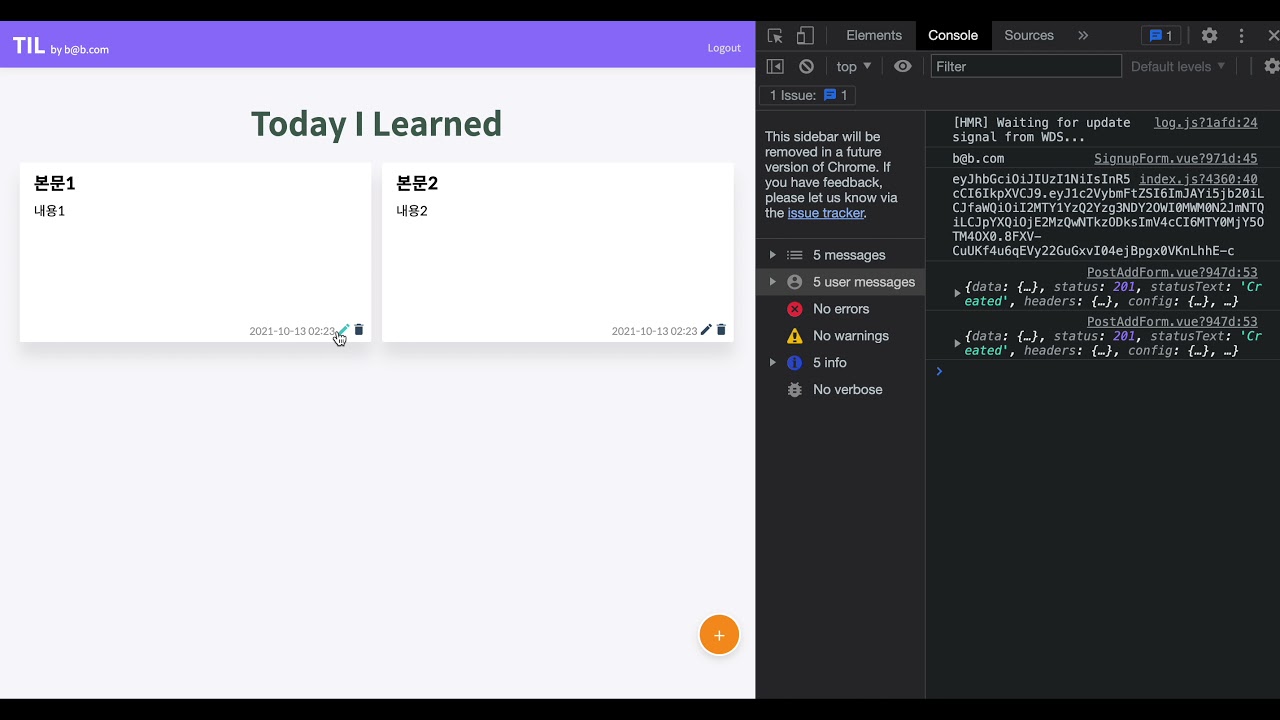Switch to the Elements tab
The image size is (1280, 720).
tap(873, 36)
